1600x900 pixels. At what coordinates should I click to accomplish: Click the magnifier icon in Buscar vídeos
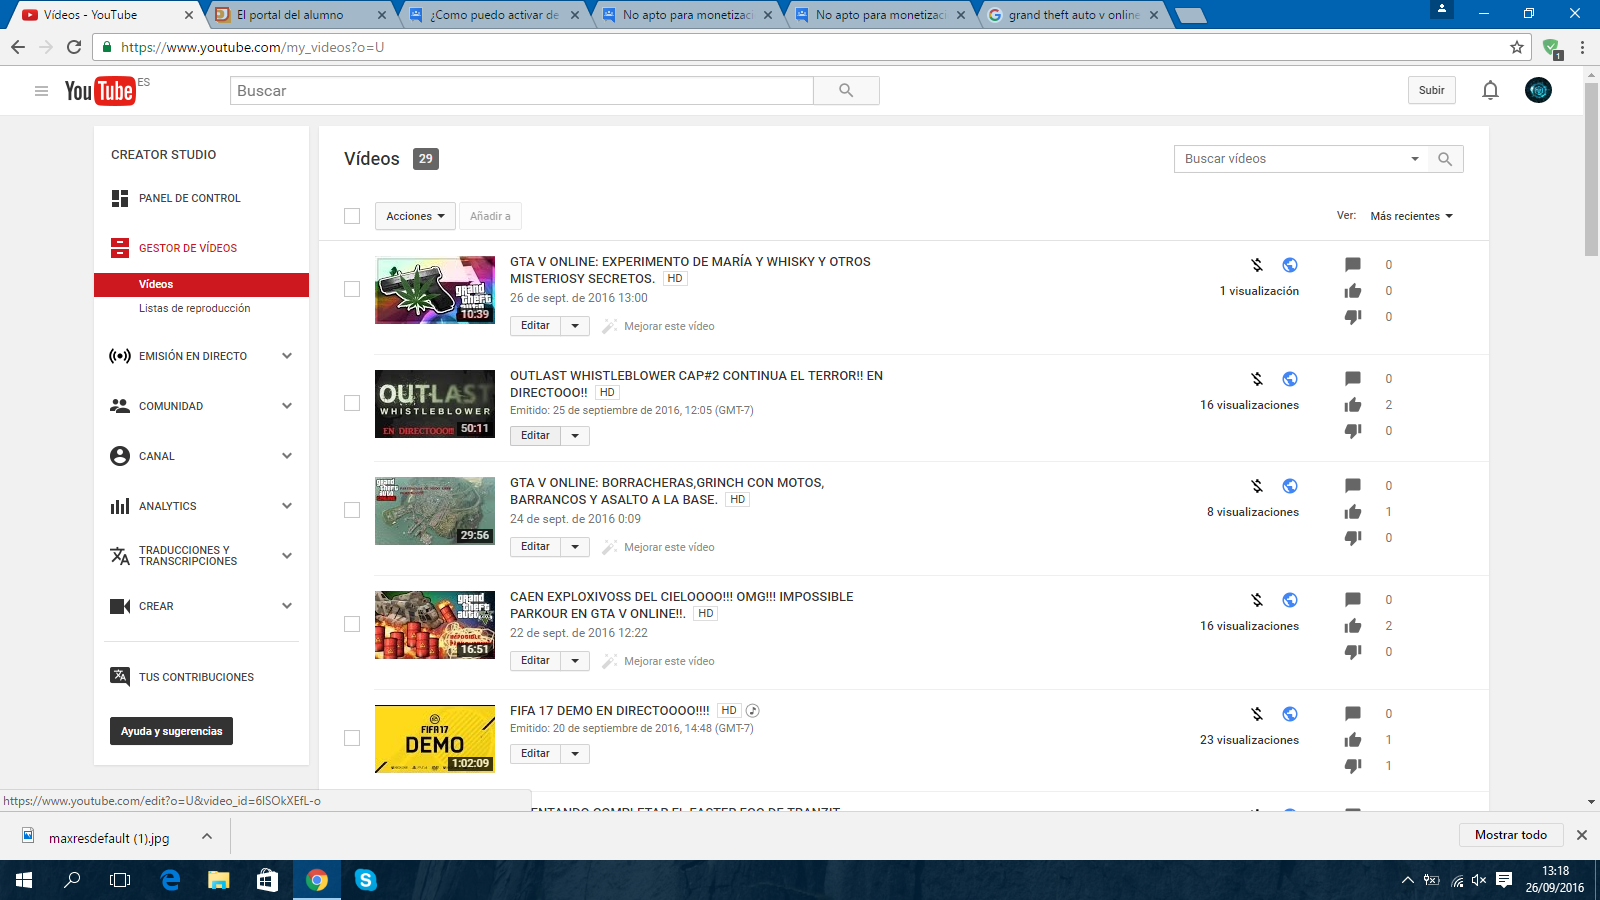pos(1445,159)
